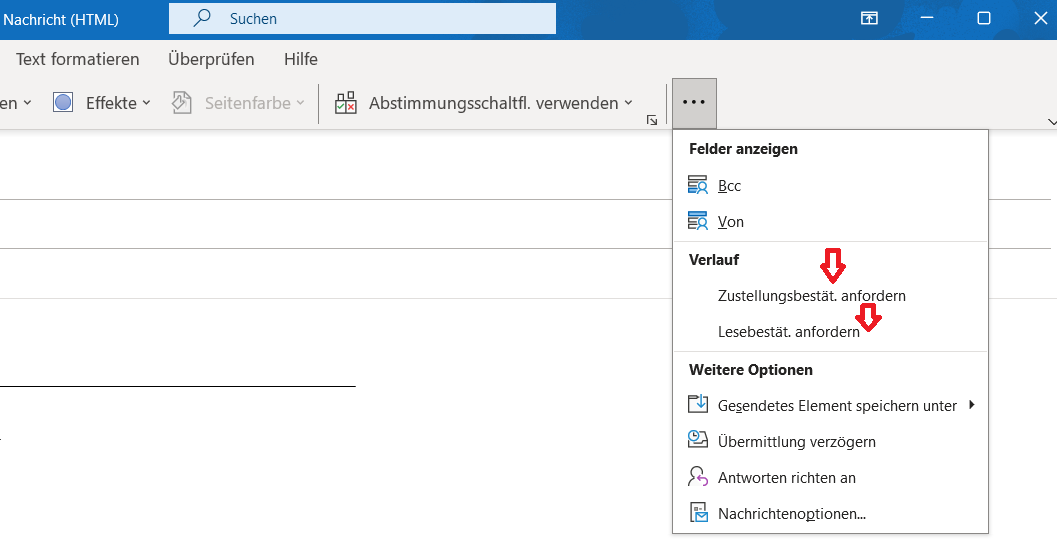Select Übermittlung verzögern

coord(830,442)
